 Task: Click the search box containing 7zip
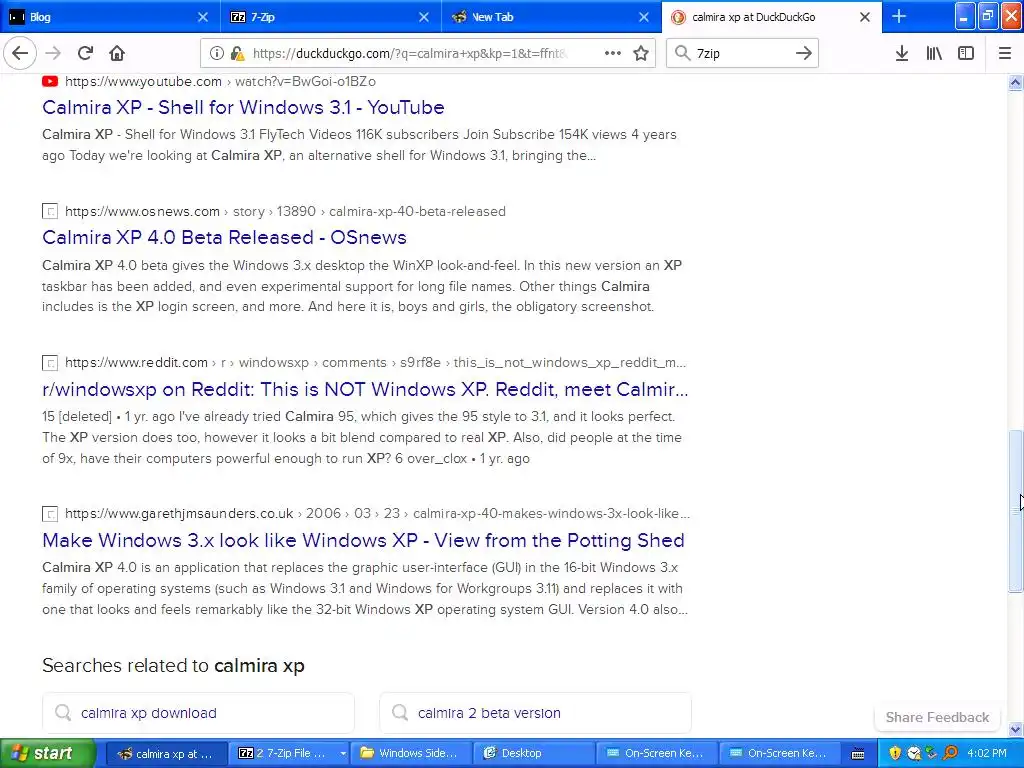pyautogui.click(x=742, y=54)
